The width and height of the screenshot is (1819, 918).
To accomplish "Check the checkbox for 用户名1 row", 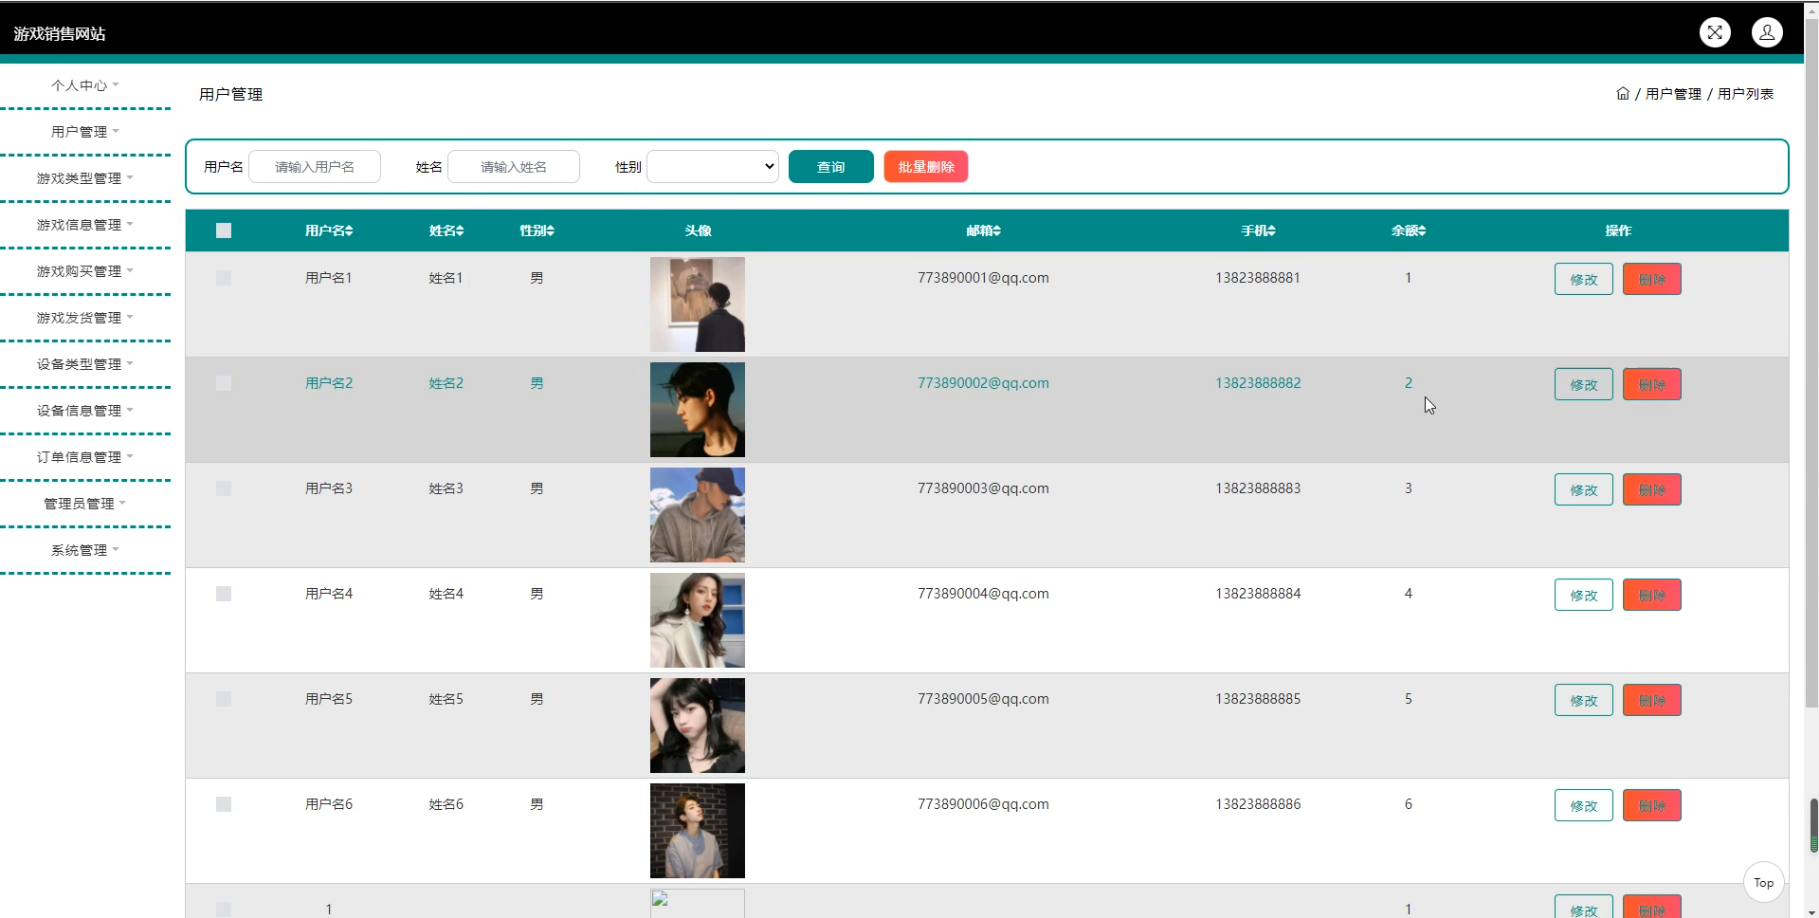I will [x=224, y=278].
